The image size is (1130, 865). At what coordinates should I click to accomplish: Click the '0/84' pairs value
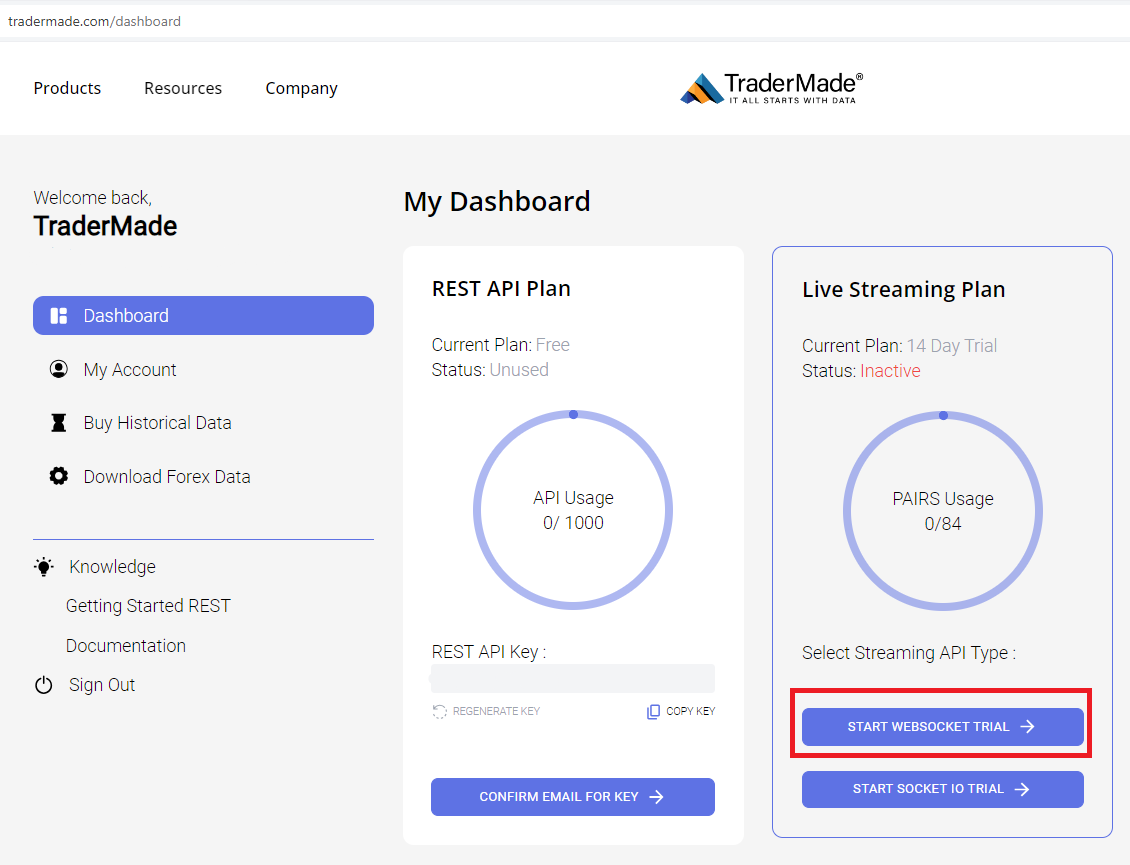pos(943,523)
